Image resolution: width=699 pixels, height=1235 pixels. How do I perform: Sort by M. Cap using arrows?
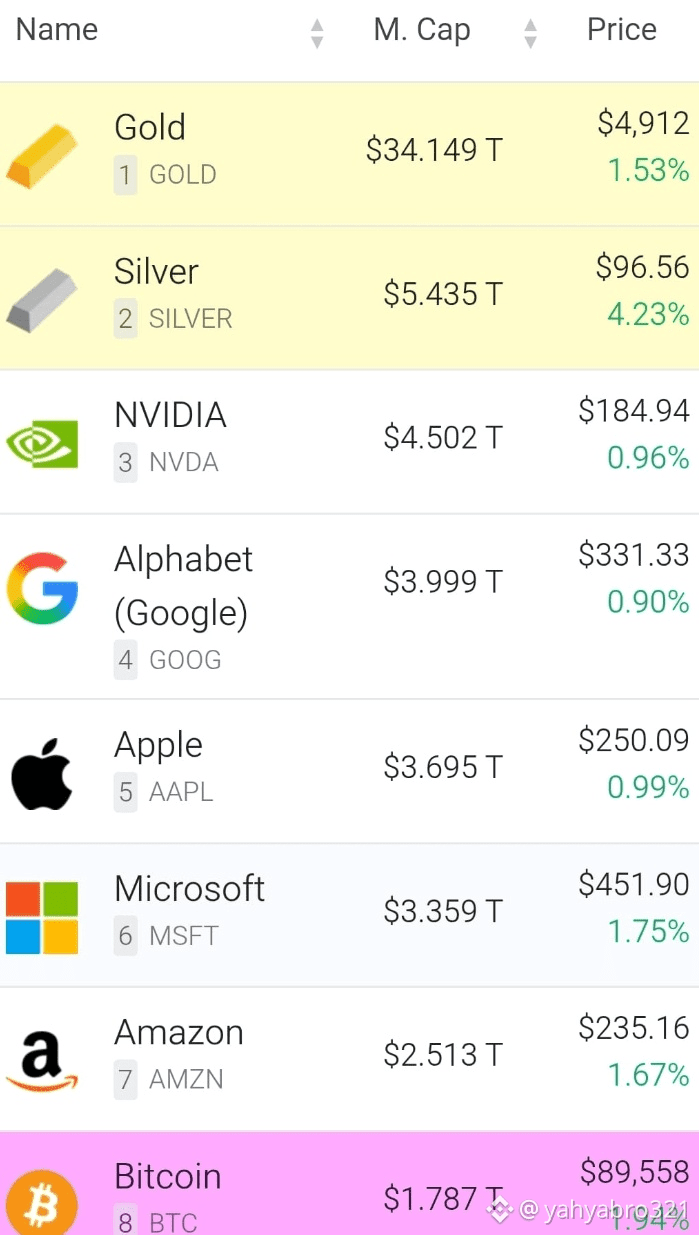coord(530,33)
